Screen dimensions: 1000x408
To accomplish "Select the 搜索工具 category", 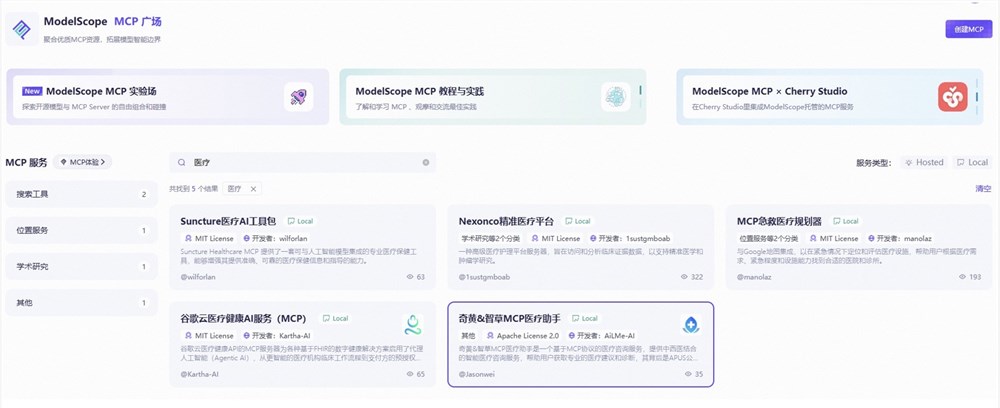I will tap(81, 194).
